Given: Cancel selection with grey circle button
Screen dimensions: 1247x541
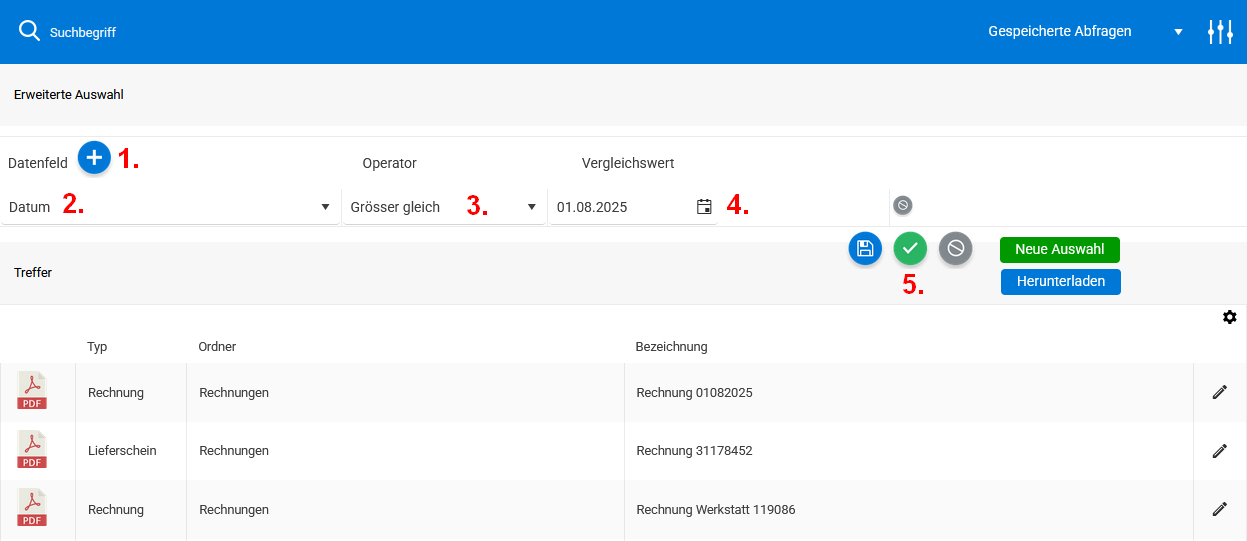Looking at the screenshot, I should tap(955, 248).
